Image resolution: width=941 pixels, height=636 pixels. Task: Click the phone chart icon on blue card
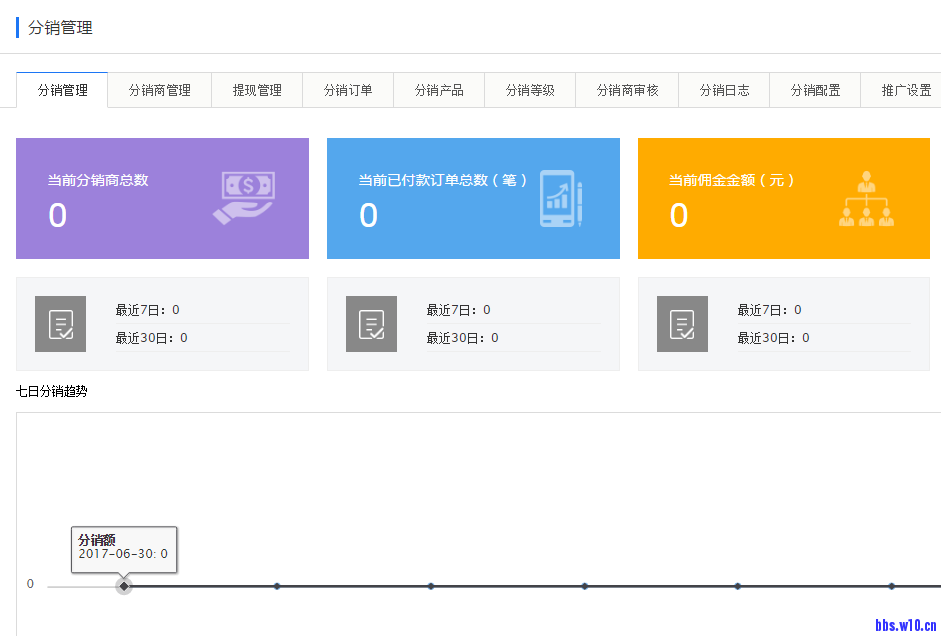(x=560, y=198)
